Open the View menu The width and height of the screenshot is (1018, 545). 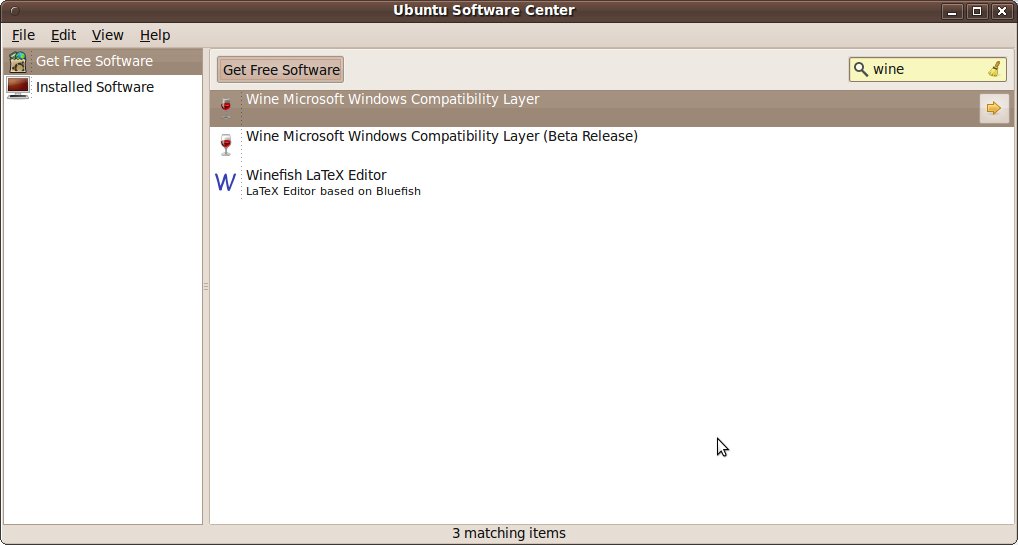(x=108, y=35)
